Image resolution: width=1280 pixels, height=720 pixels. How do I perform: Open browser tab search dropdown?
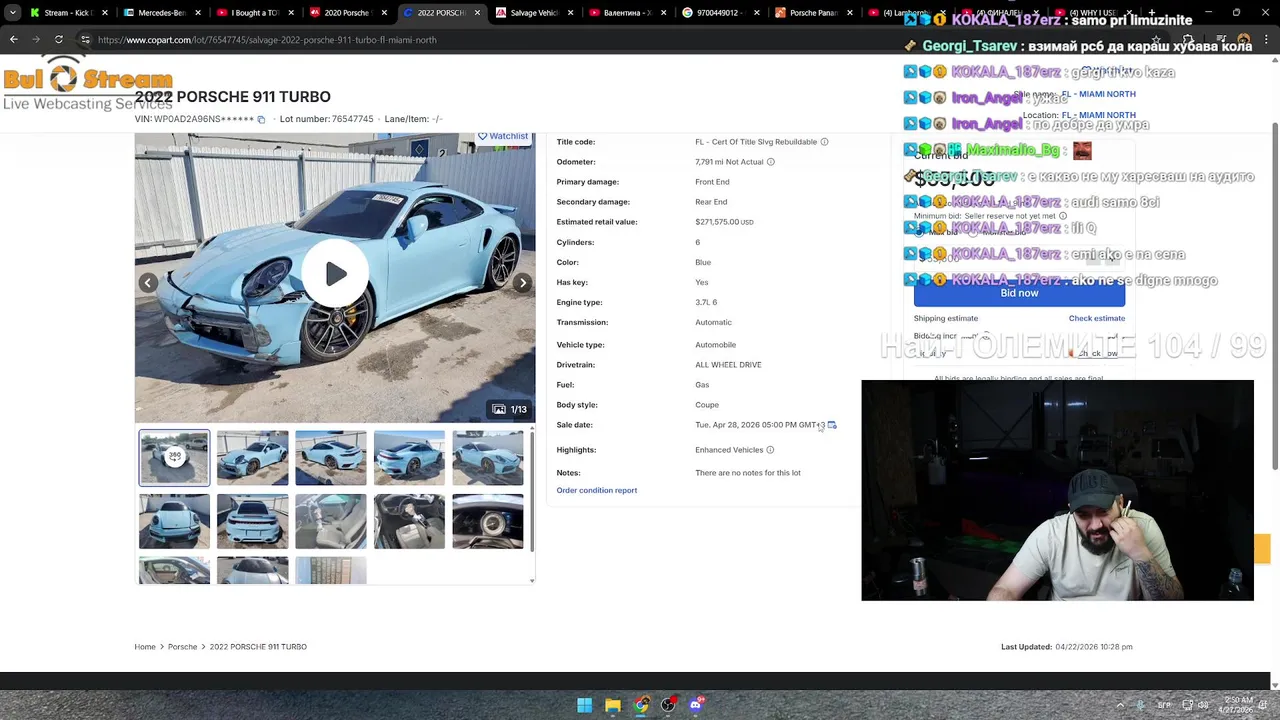tap(13, 13)
